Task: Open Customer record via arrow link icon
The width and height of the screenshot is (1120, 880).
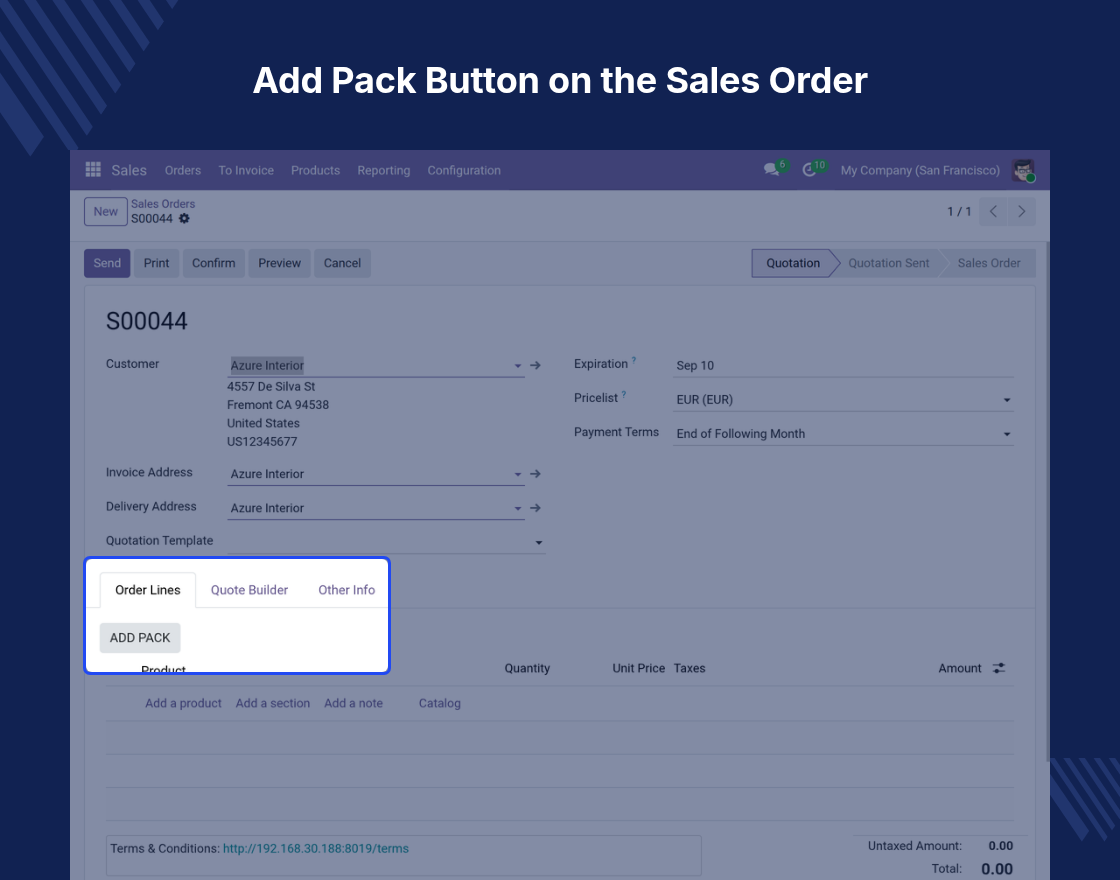Action: pyautogui.click(x=535, y=365)
